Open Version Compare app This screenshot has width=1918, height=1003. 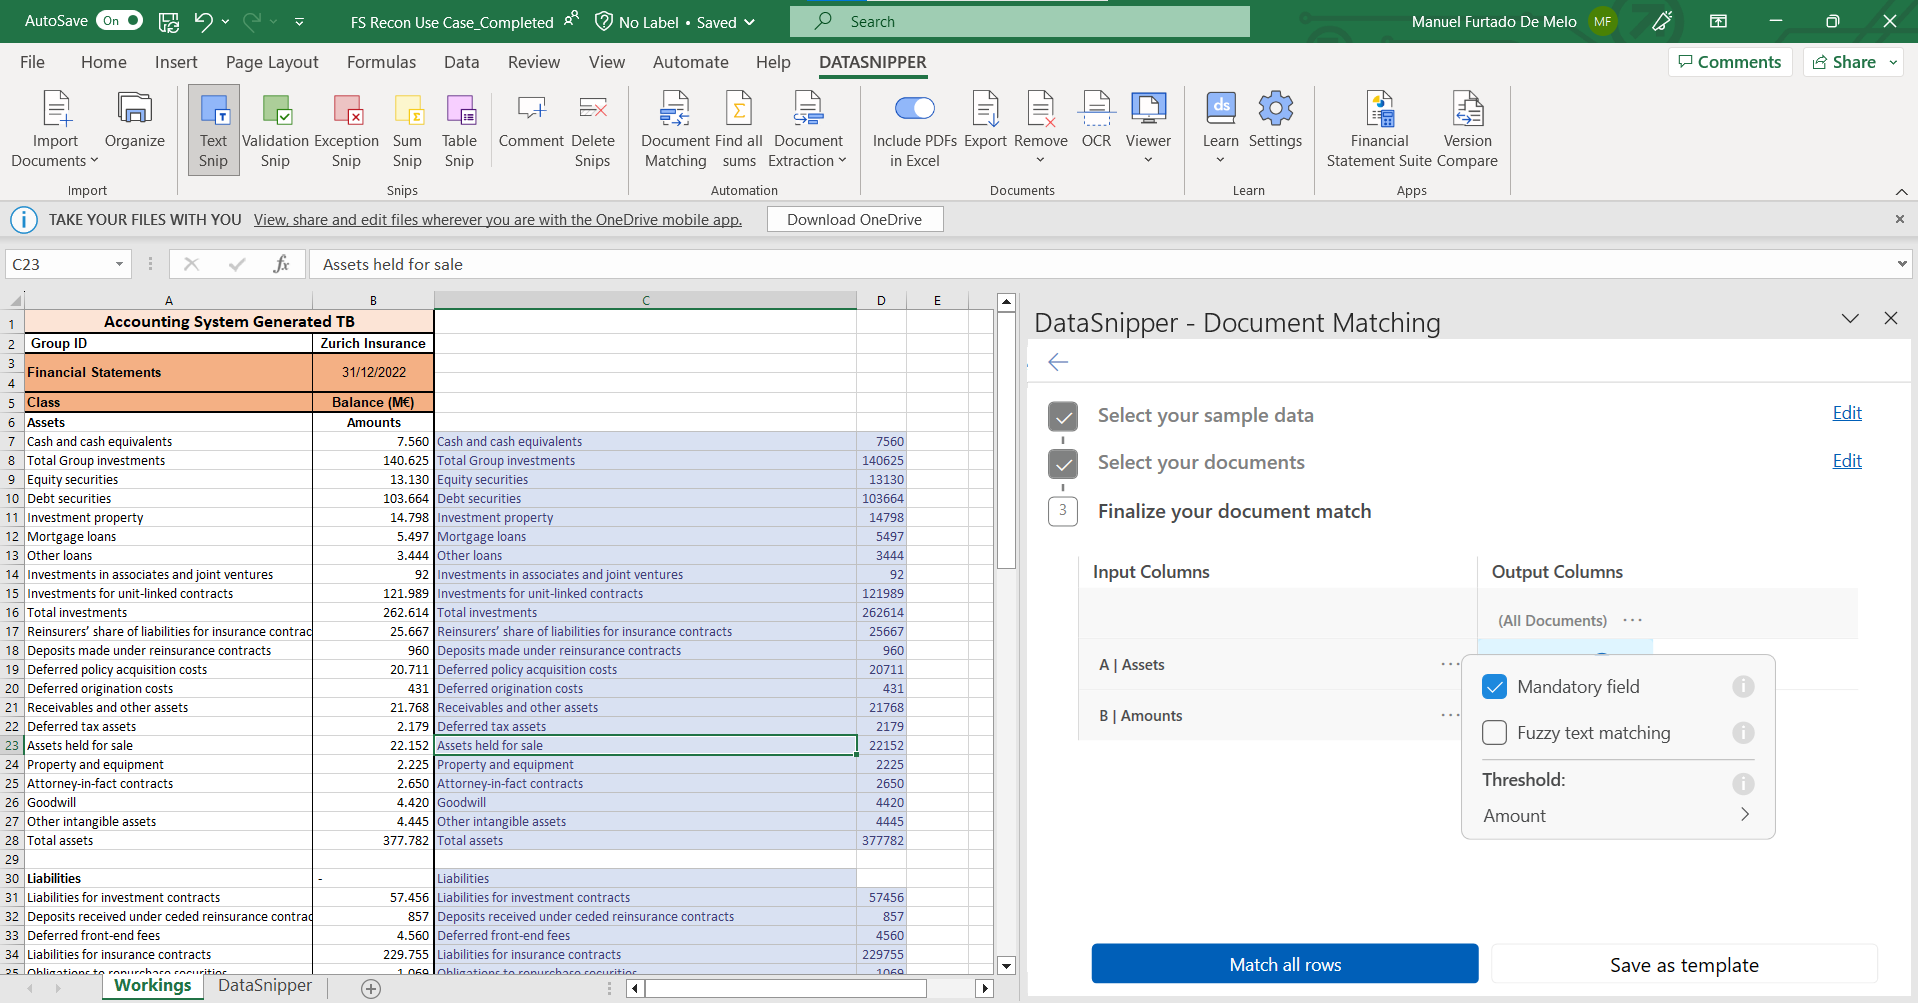[1467, 130]
